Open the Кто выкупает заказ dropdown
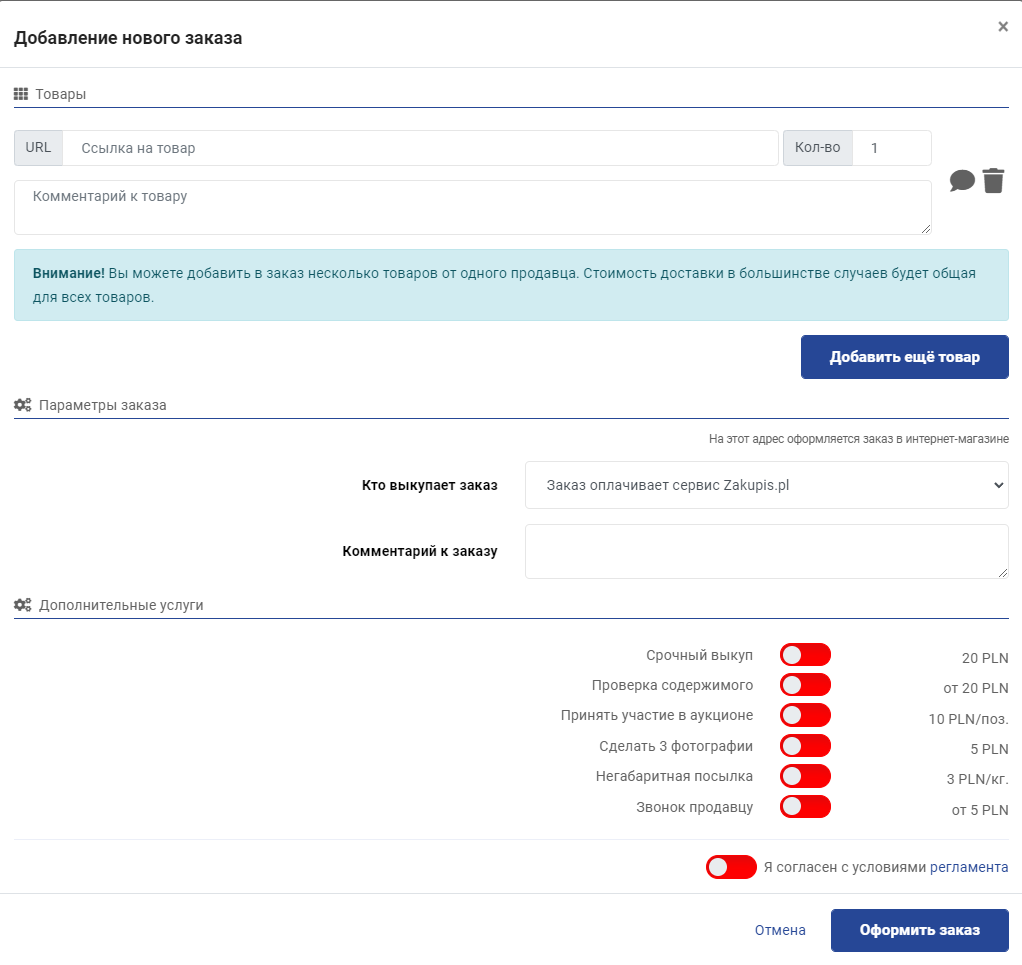The width and height of the screenshot is (1022, 965). click(x=766, y=485)
